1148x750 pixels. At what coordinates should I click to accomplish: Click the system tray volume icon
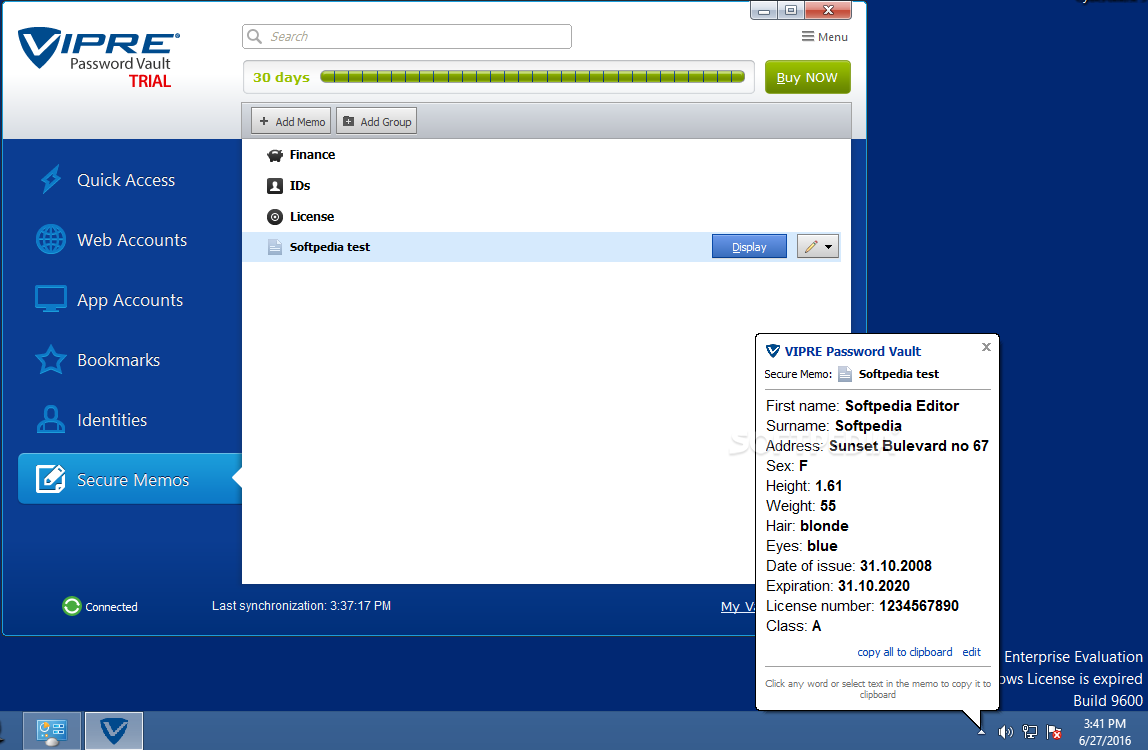pos(1006,732)
